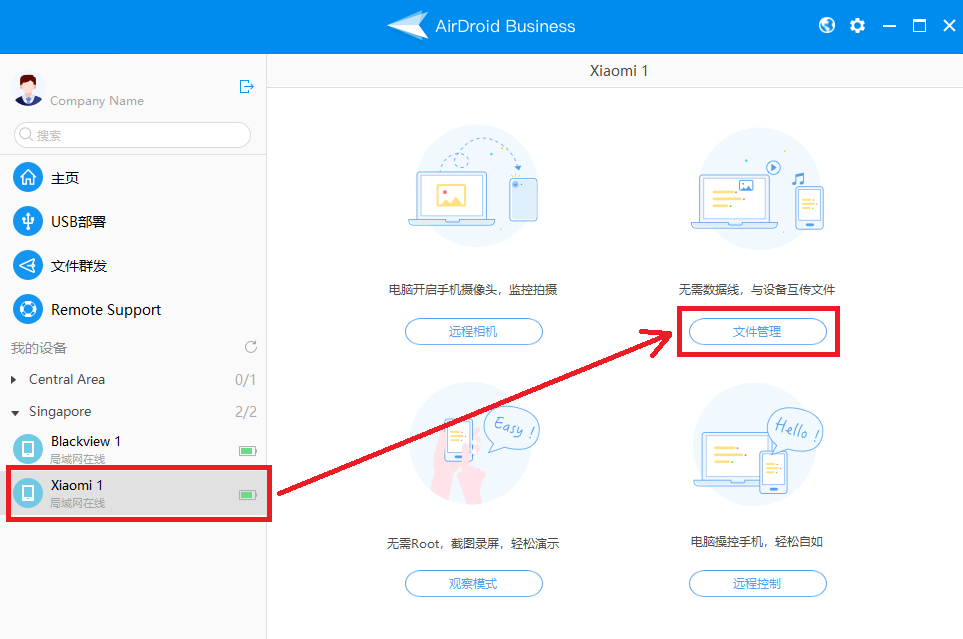Click the 远程相机 remote camera button
963x639 pixels.
click(x=474, y=332)
